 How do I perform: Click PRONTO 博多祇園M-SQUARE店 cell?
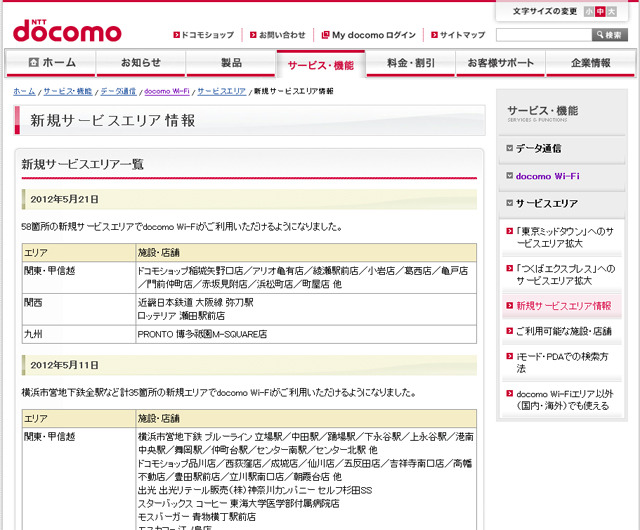click(x=306, y=334)
